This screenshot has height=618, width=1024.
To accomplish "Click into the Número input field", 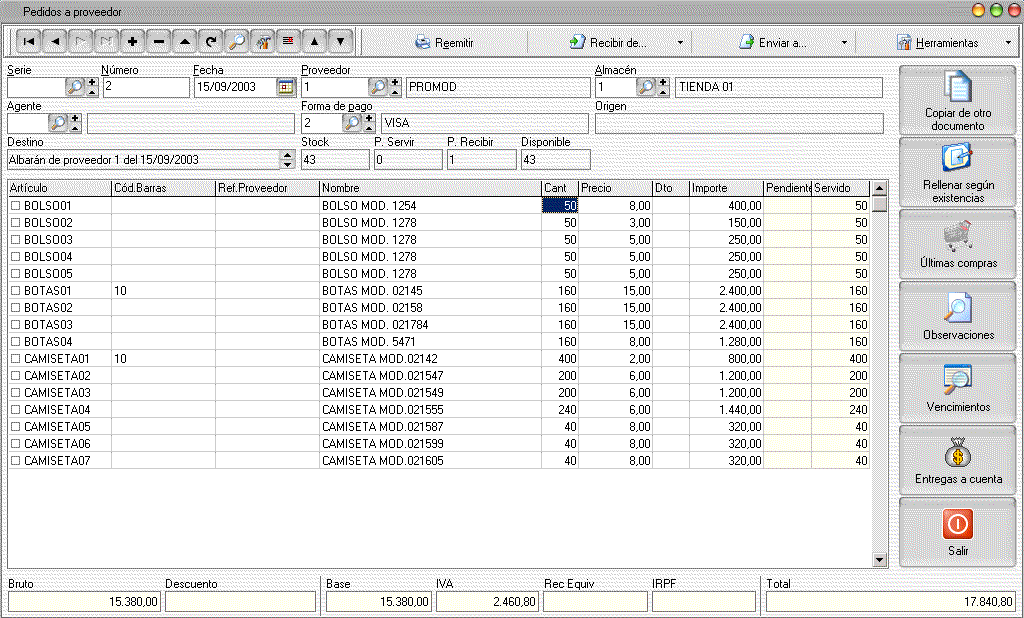I will coord(145,87).
